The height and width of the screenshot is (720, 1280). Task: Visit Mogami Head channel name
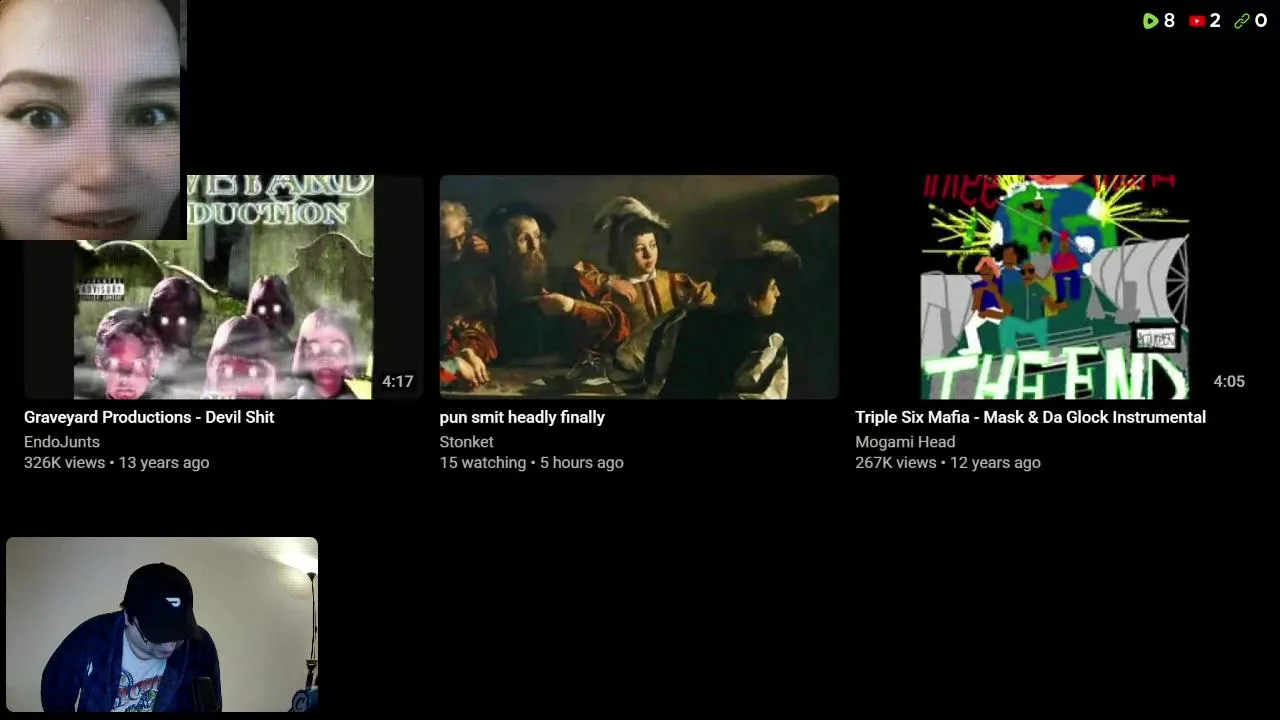pyautogui.click(x=905, y=442)
